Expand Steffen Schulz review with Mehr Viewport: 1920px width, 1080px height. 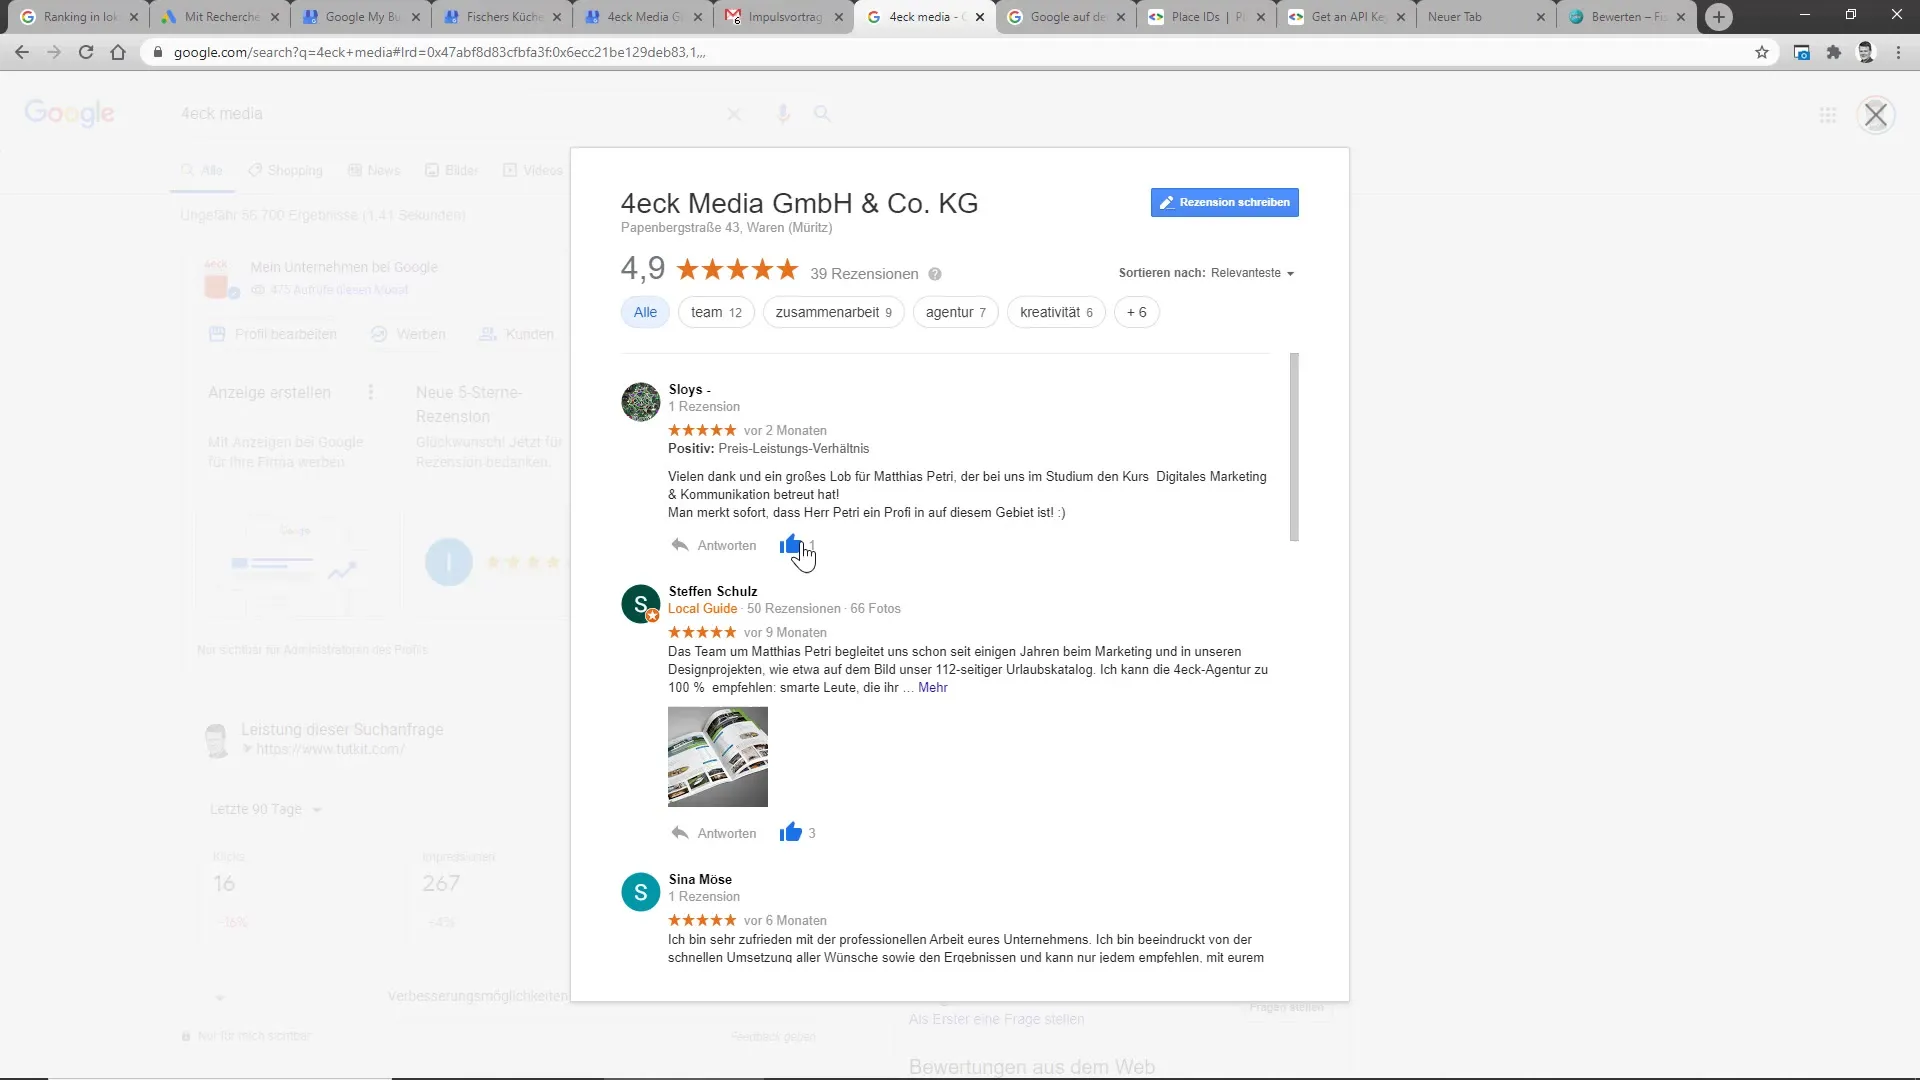(x=932, y=687)
